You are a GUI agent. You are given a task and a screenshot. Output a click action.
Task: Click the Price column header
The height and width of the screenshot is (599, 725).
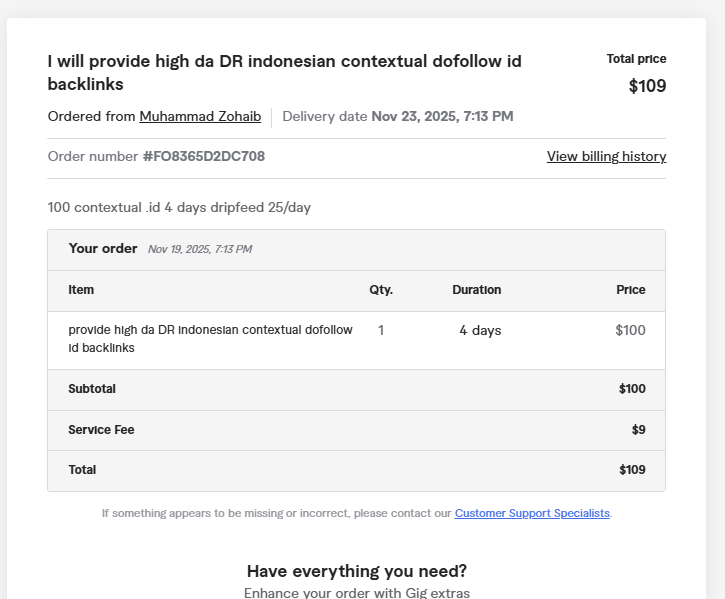[x=630, y=290]
